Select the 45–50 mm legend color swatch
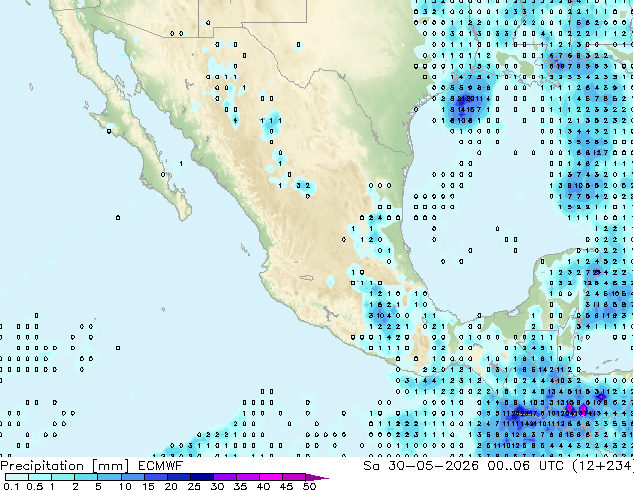634x490 pixels. 293,477
